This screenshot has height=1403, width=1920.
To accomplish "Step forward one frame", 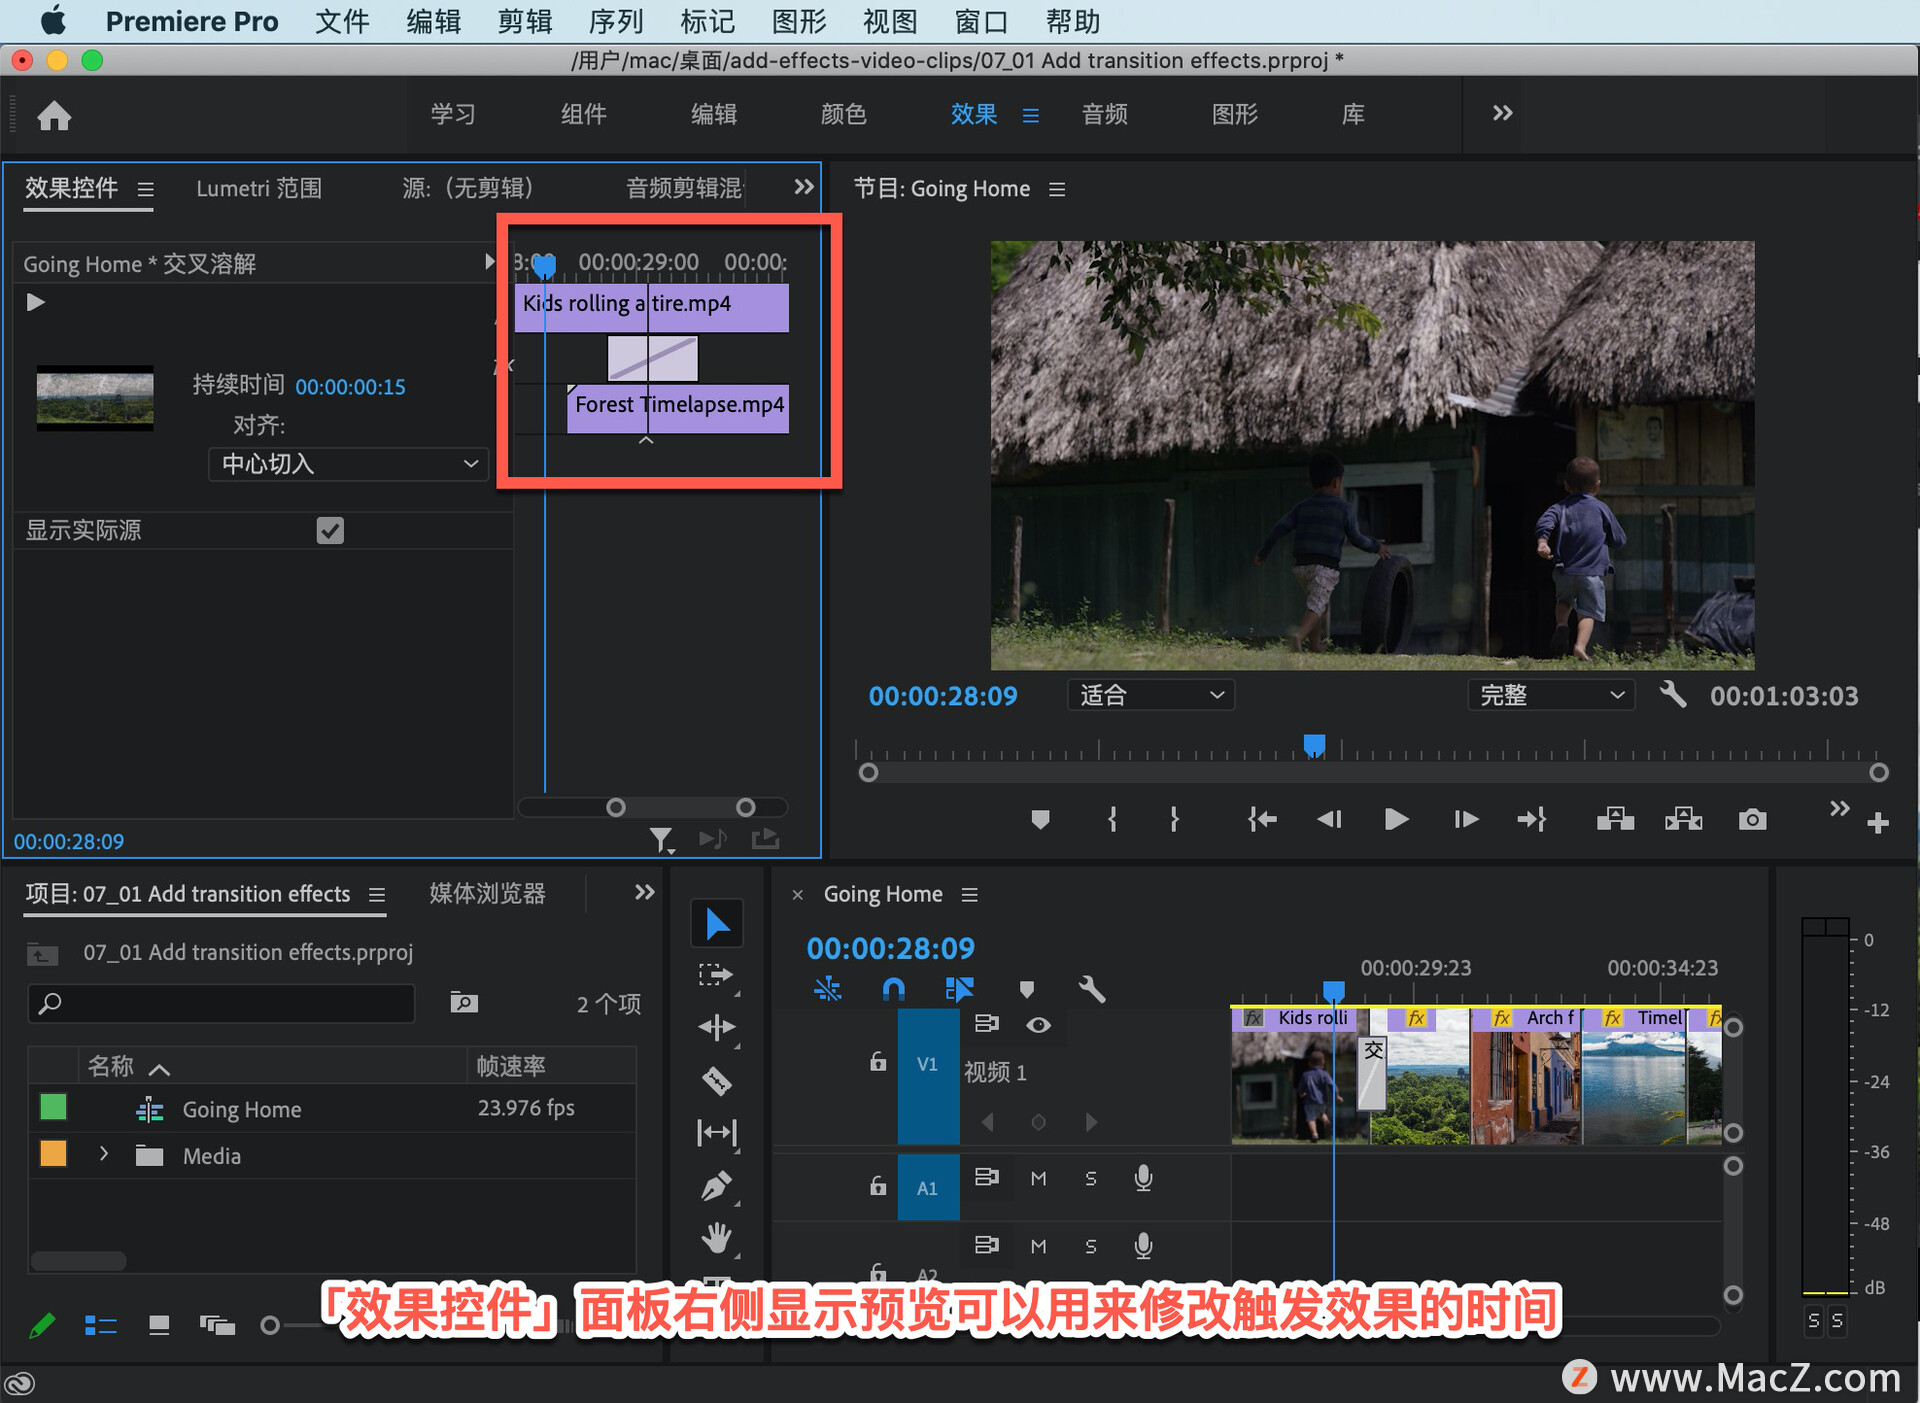I will [x=1466, y=820].
